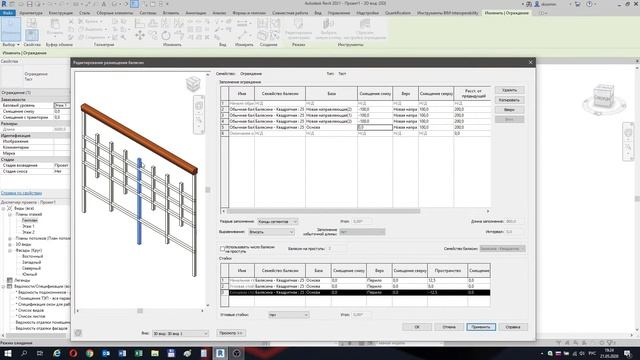Select the Modify tool in the ribbon
Image resolution: width=640 pixels, height=360 pixels.
(11, 29)
